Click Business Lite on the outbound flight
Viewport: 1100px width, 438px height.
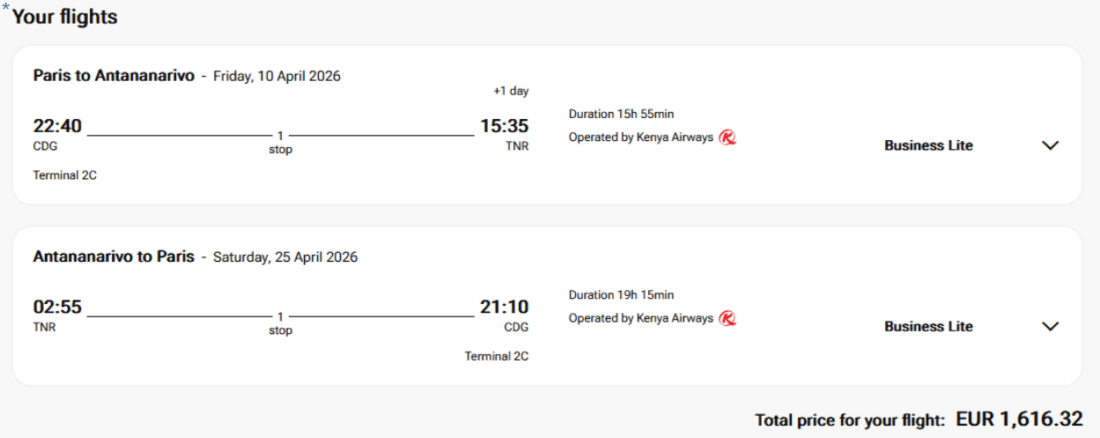(928, 145)
